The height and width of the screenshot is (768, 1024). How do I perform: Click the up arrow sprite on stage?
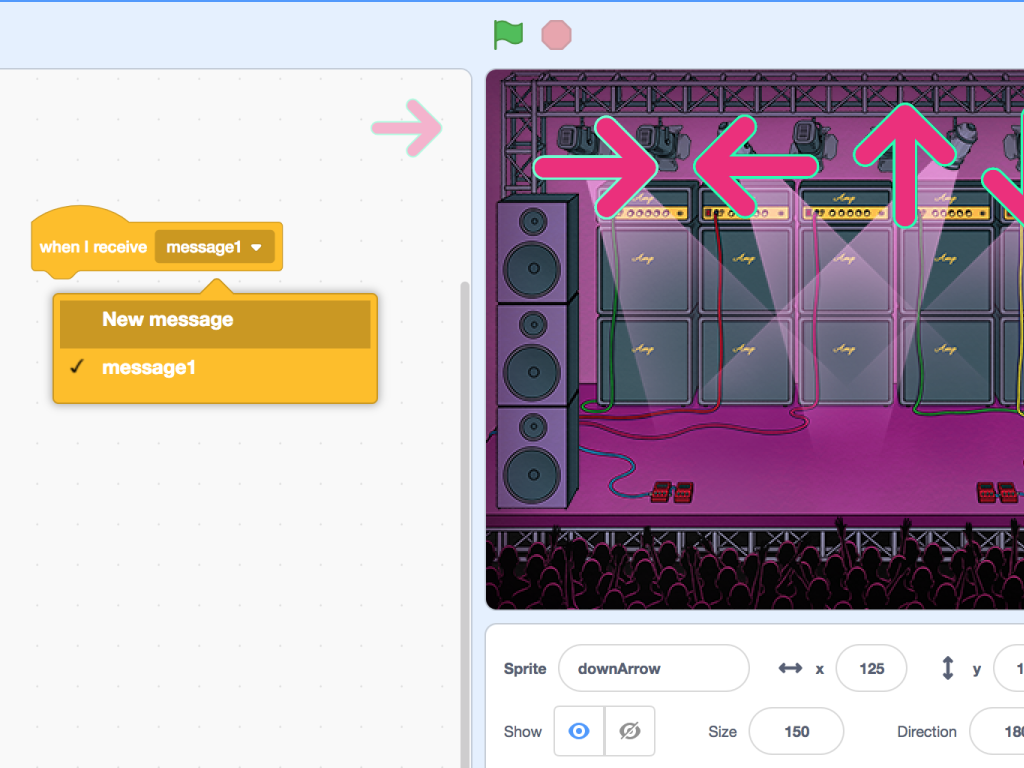[x=905, y=165]
